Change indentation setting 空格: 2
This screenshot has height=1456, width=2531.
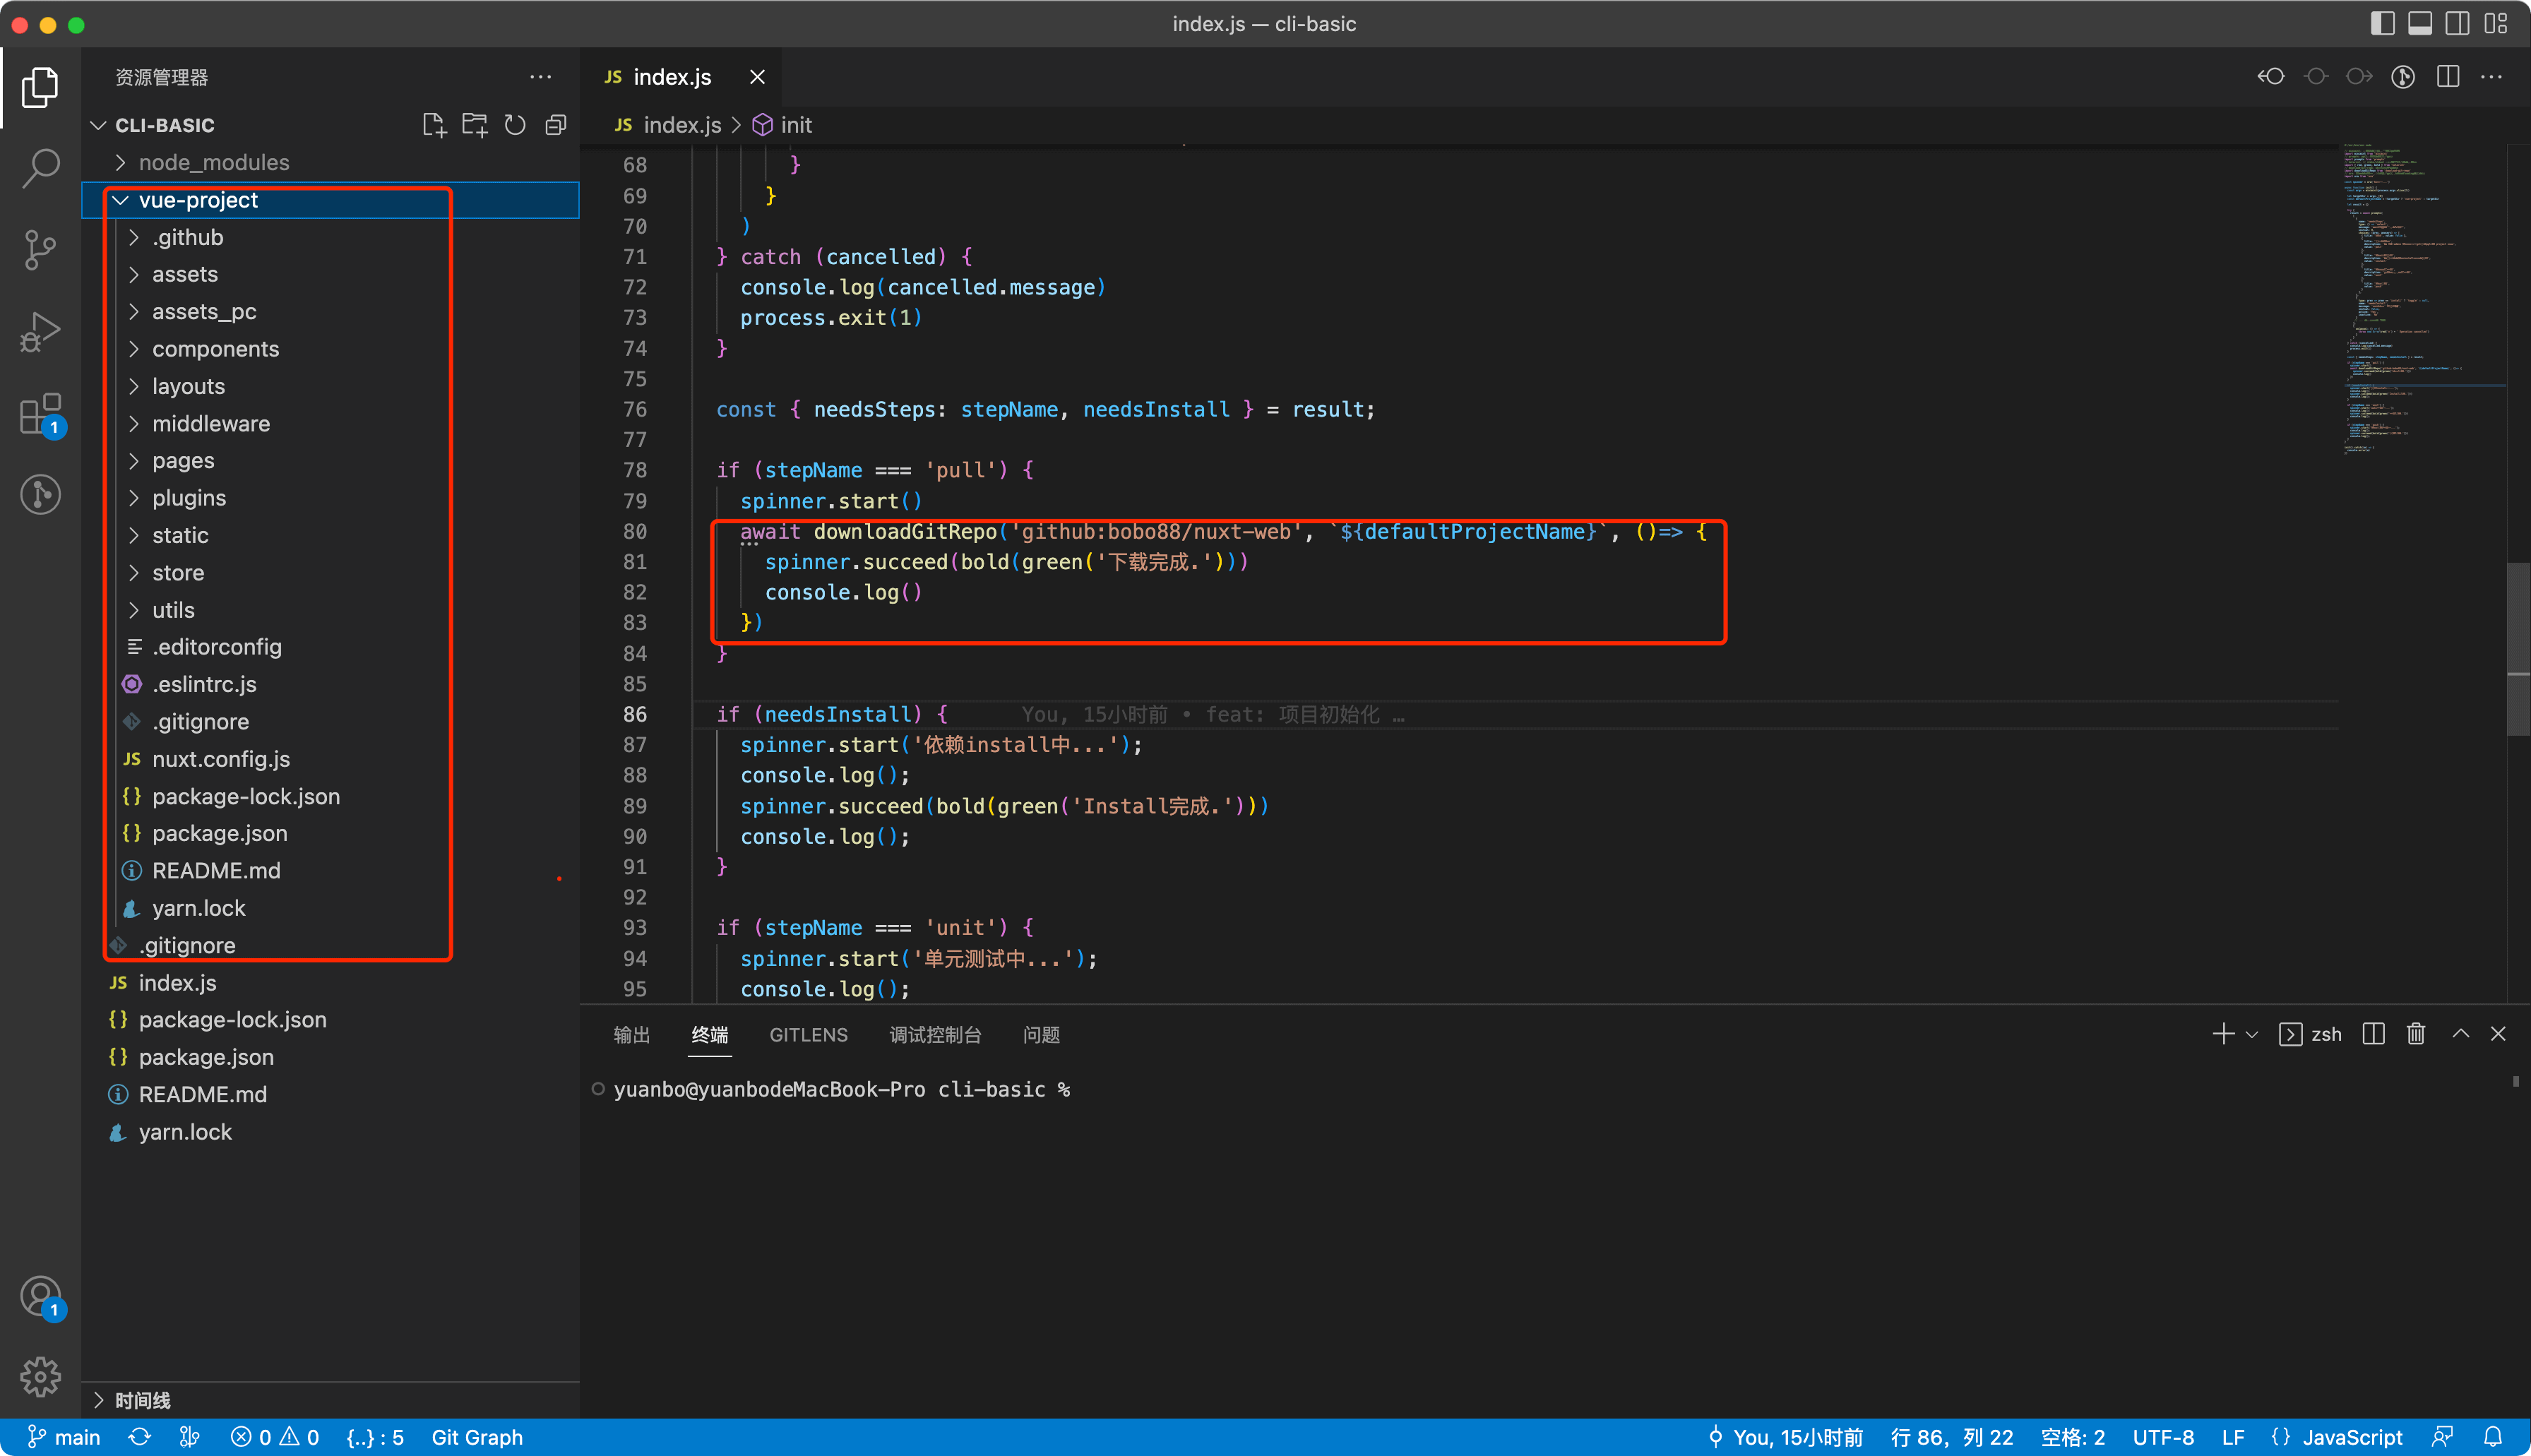(x=2072, y=1437)
